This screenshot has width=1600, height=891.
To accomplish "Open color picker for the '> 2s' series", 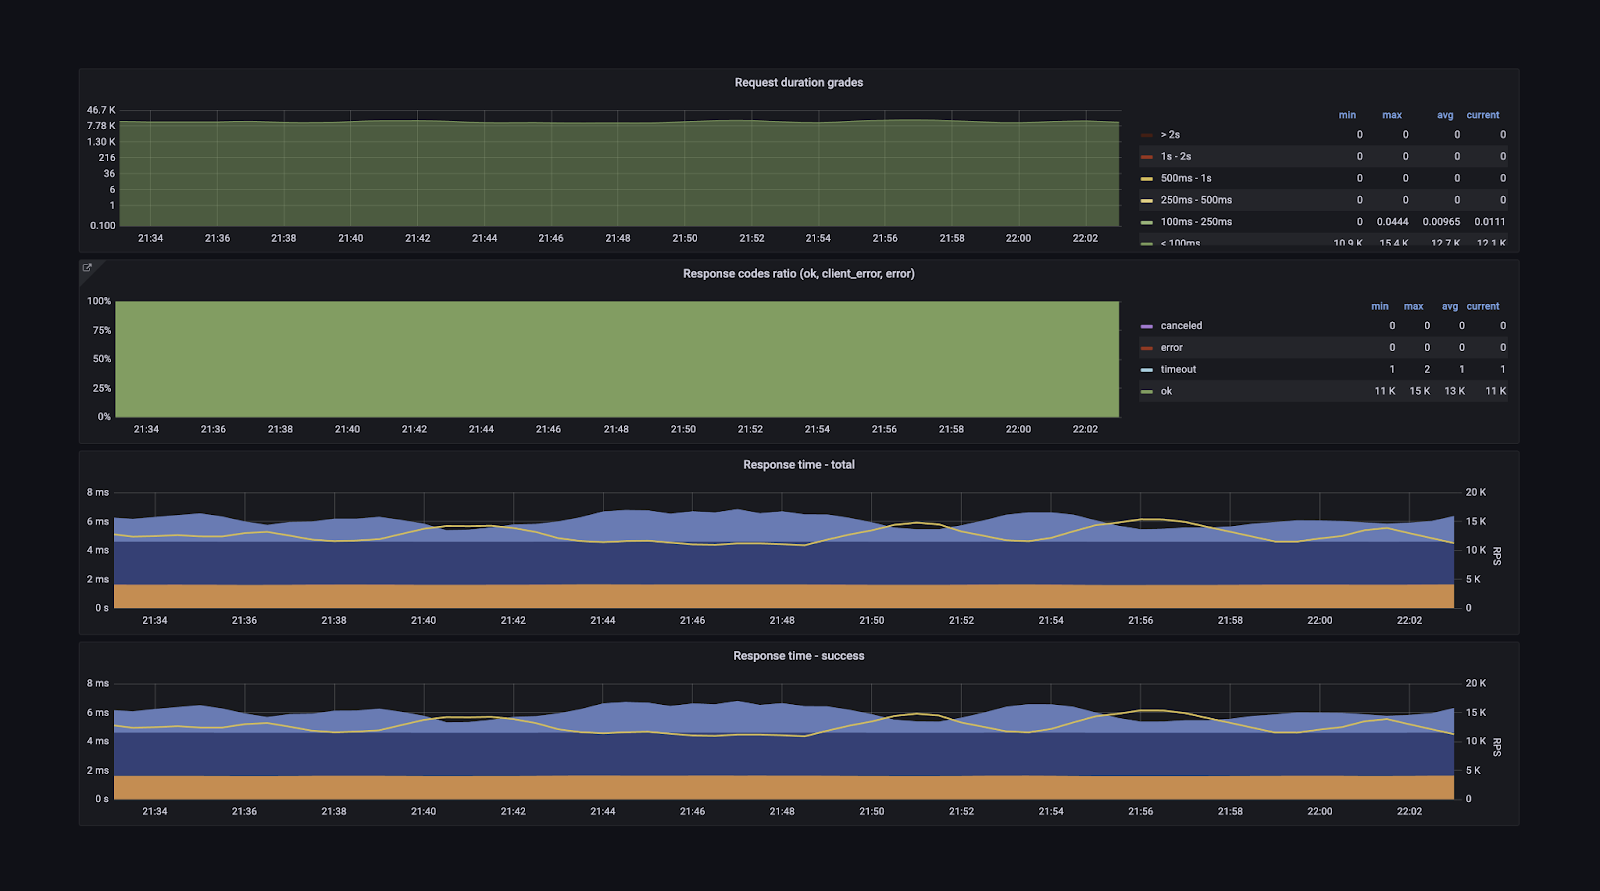I will [1147, 135].
